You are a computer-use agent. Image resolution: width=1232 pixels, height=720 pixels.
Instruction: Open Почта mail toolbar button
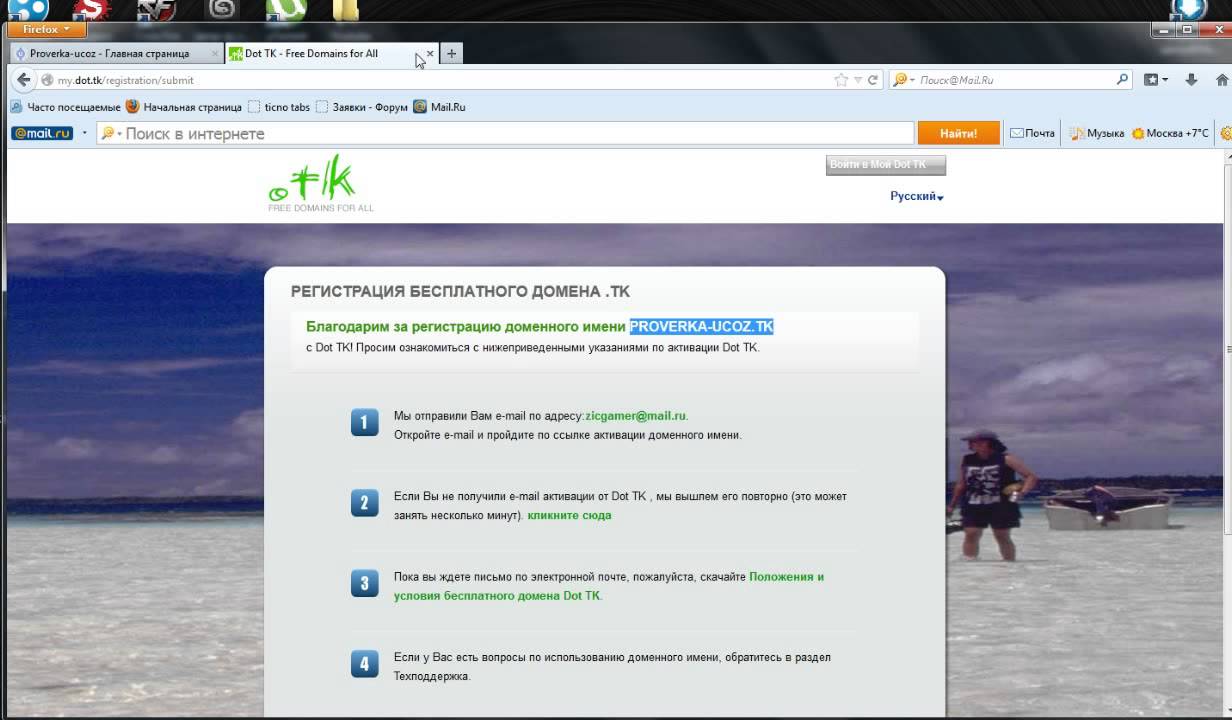[1032, 133]
